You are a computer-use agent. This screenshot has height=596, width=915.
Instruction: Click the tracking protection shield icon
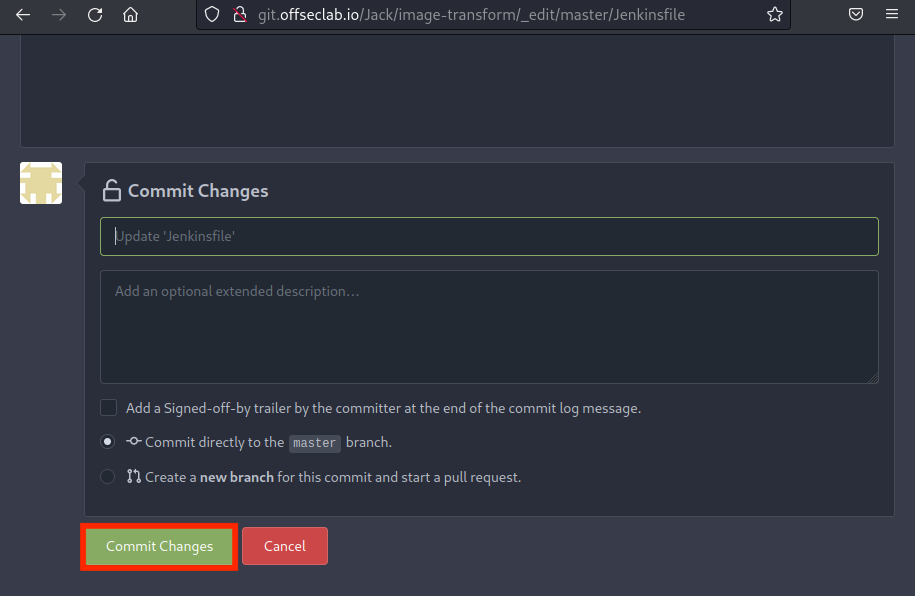coord(211,15)
